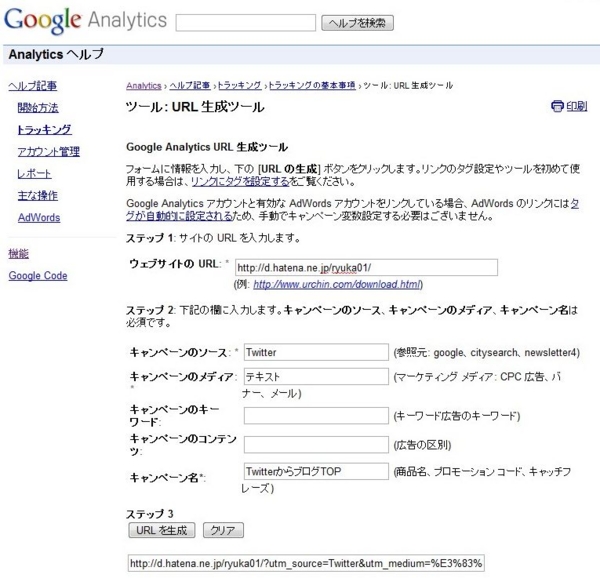This screenshot has height=578, width=600.
Task: Click the printer icon beside 印刷
Action: (557, 106)
